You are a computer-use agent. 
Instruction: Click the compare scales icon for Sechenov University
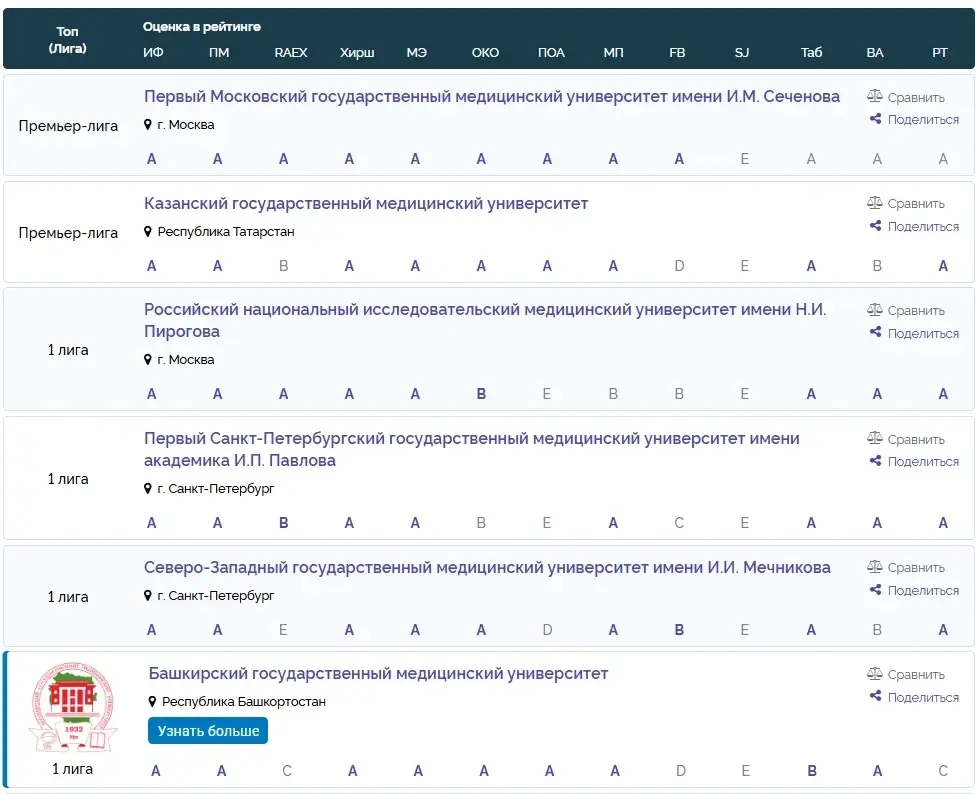pyautogui.click(x=875, y=97)
